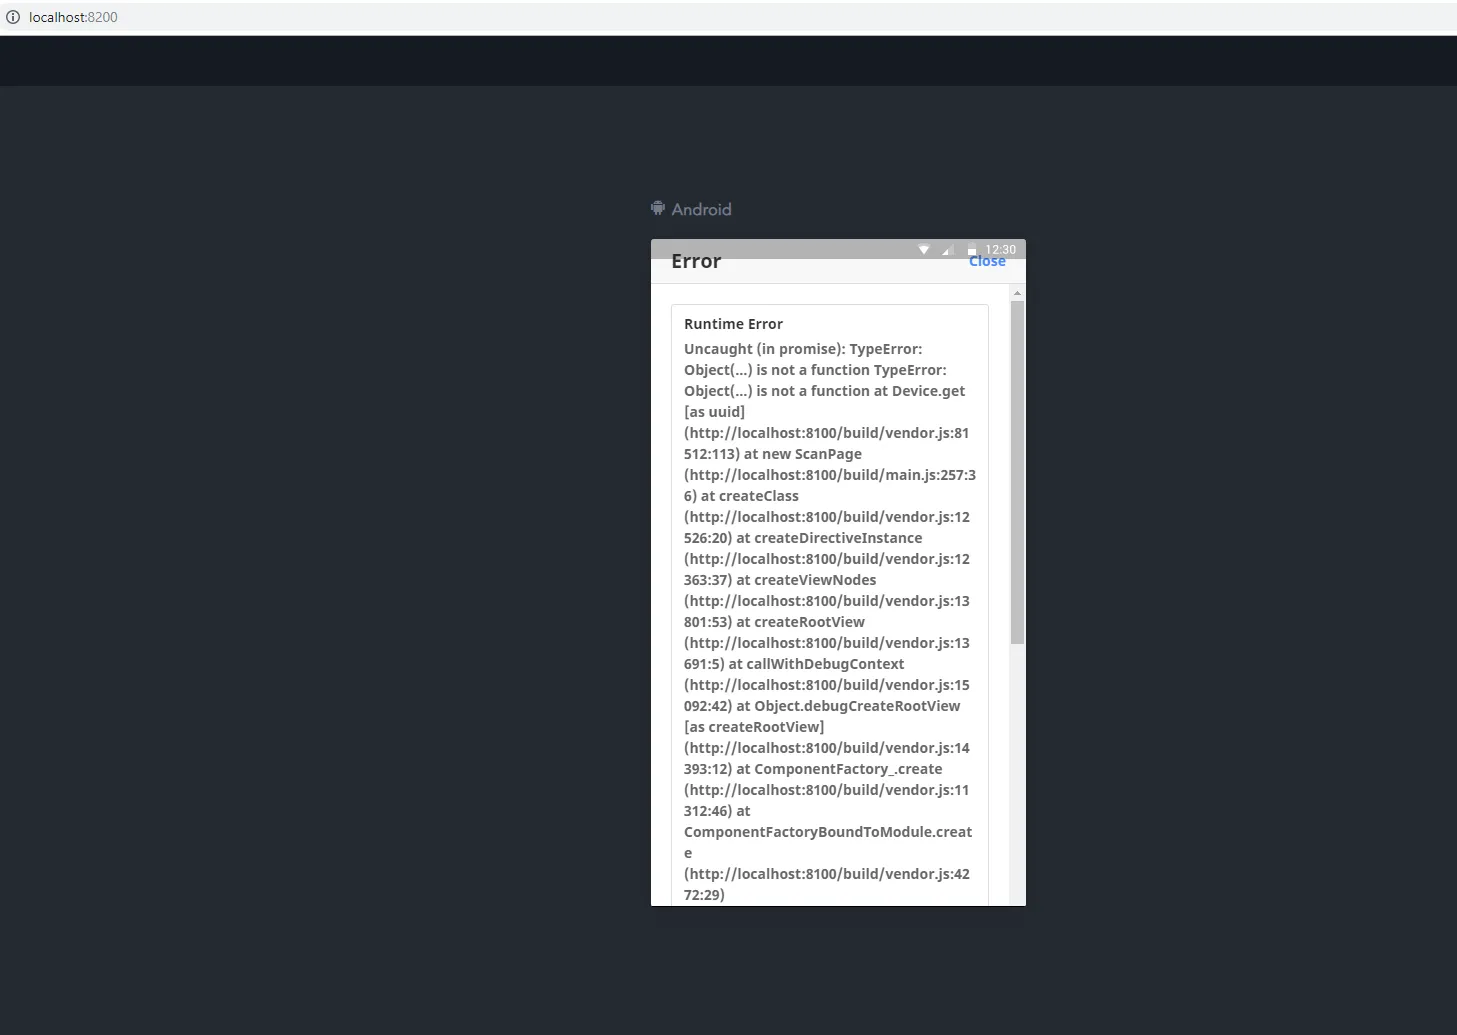Screen dimensions: 1457x1035
Task: Click the site information icon in address bar
Action: click(x=13, y=17)
